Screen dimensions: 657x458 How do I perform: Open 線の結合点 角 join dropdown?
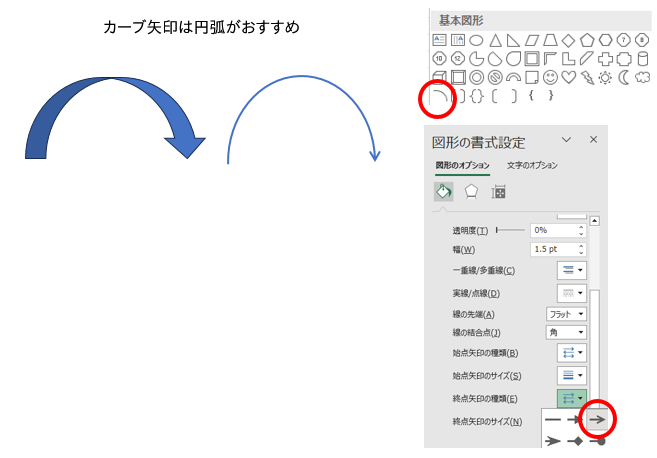point(566,333)
